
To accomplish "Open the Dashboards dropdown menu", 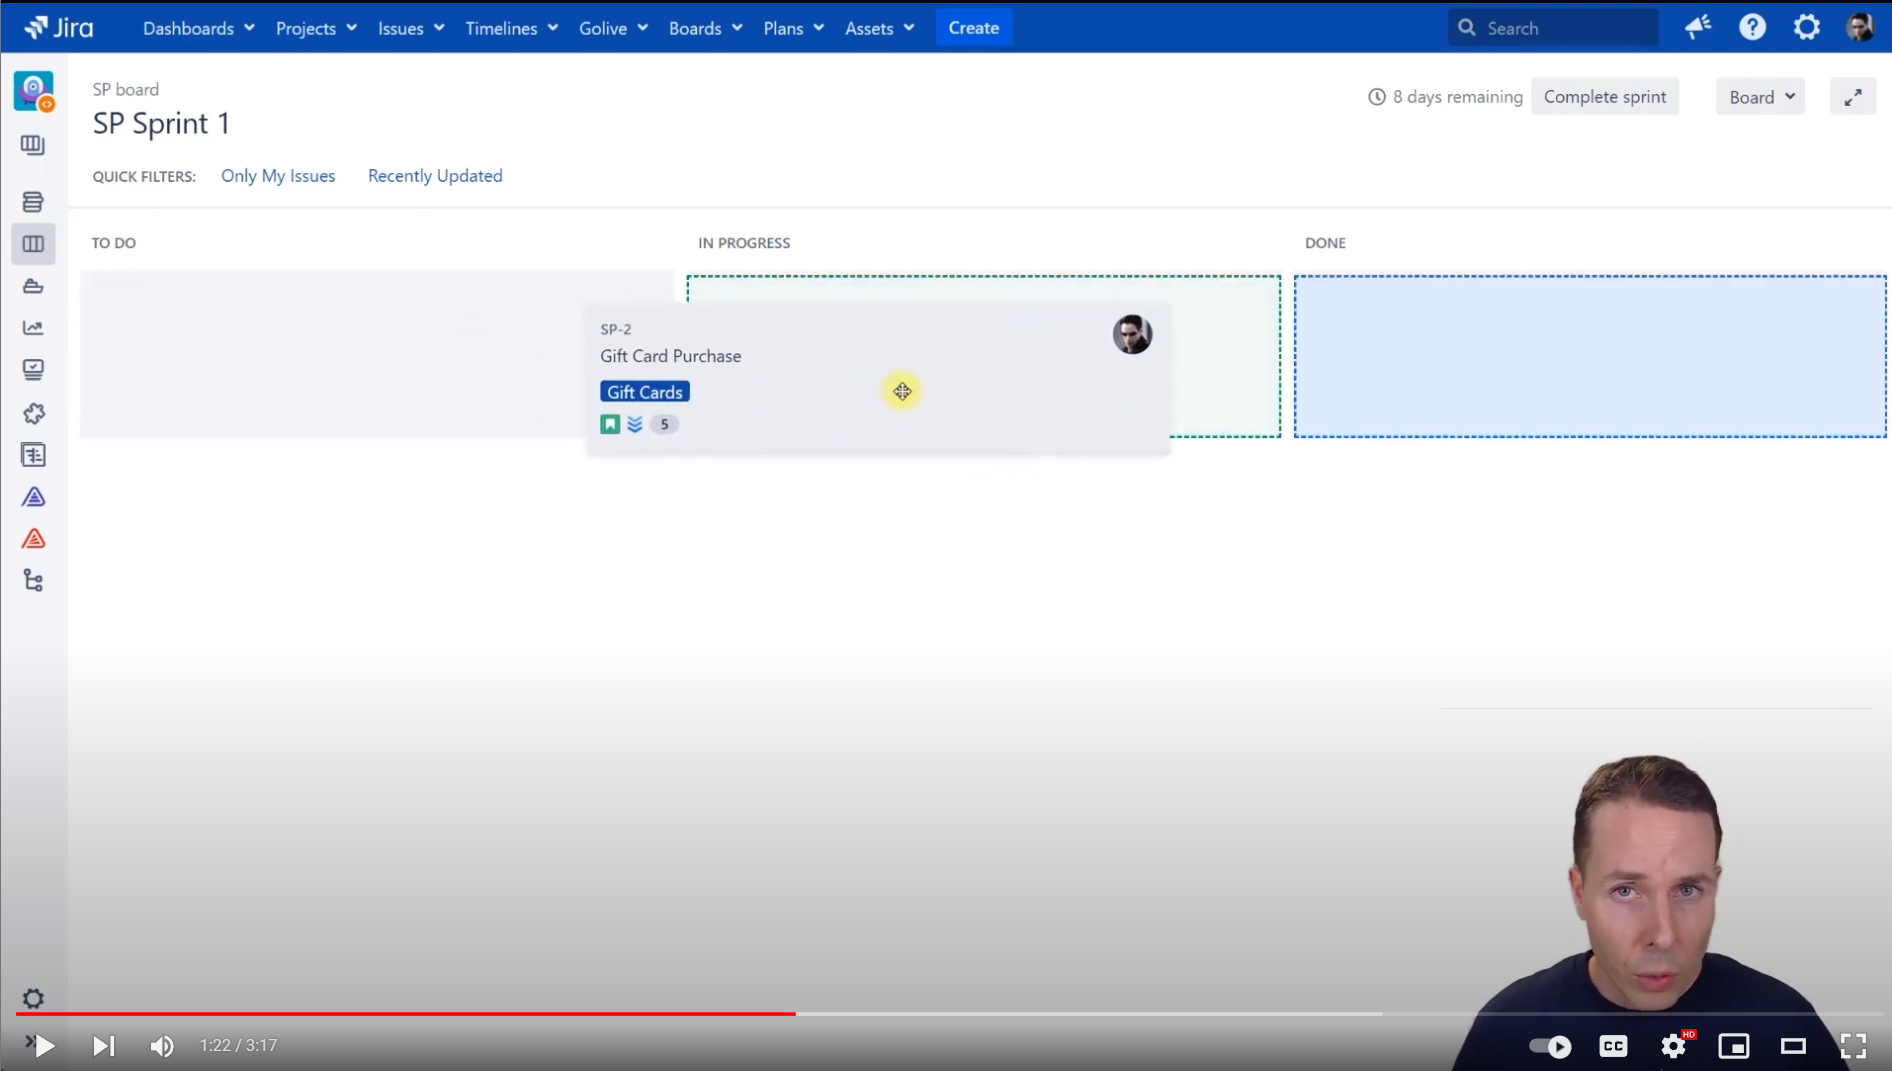I will [198, 28].
